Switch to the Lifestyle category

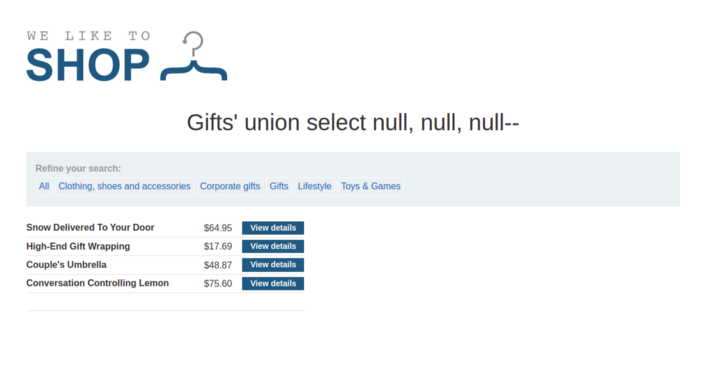[x=315, y=186]
